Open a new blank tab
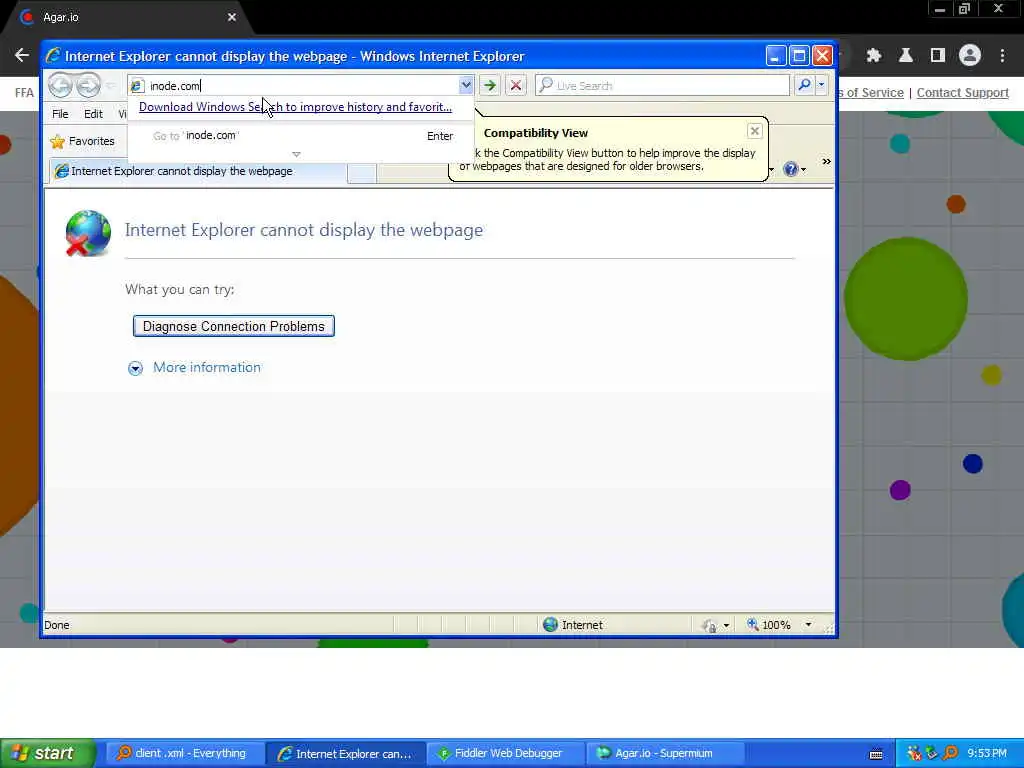Viewport: 1024px width, 768px height. click(x=362, y=172)
